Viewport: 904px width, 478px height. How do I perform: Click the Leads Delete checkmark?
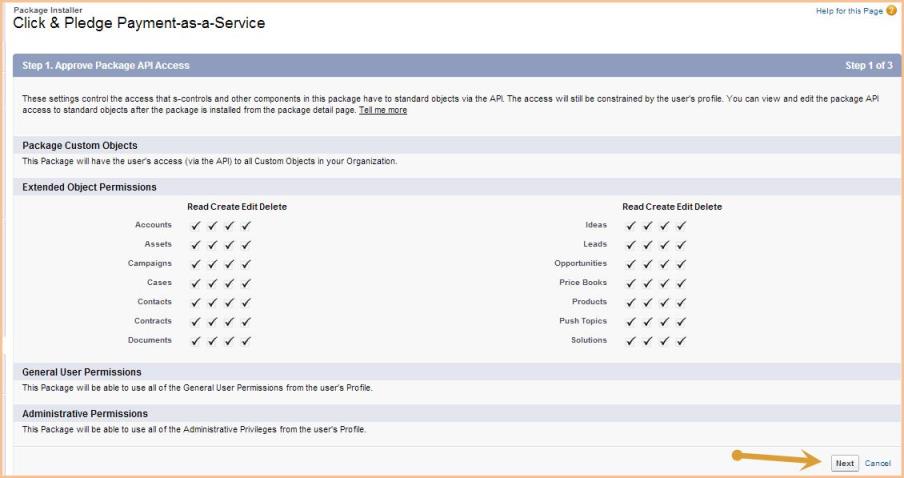coord(681,244)
